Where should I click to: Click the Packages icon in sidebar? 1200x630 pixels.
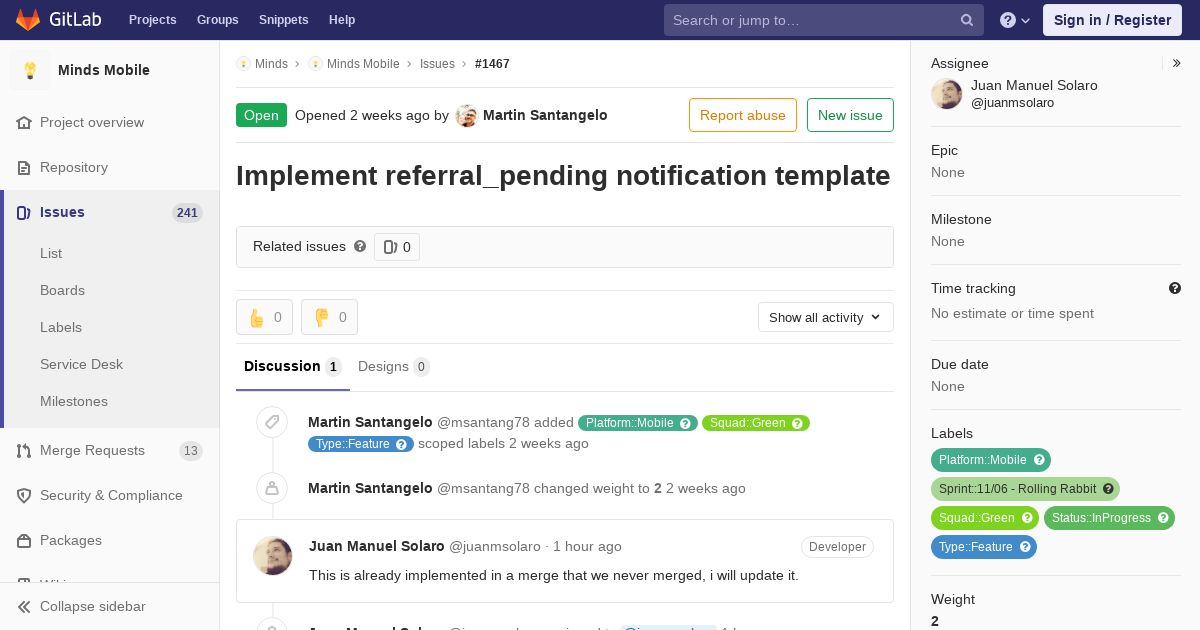tap(24, 540)
